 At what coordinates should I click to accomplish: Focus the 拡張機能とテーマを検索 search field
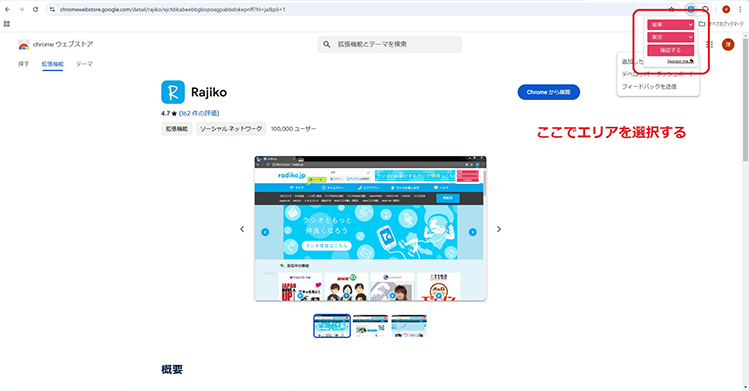(x=390, y=44)
